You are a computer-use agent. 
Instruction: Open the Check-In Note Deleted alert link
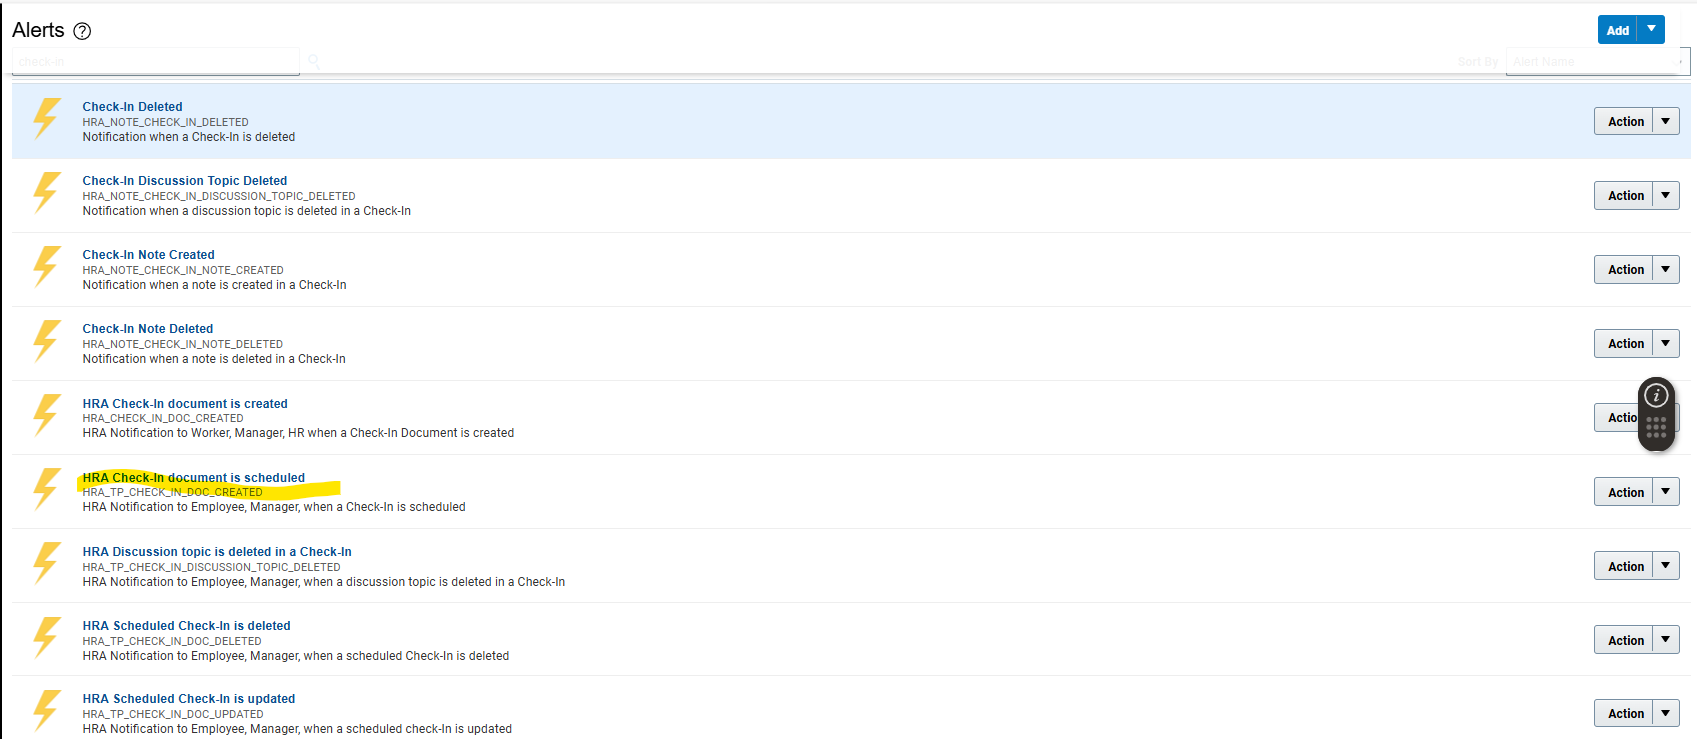point(148,329)
